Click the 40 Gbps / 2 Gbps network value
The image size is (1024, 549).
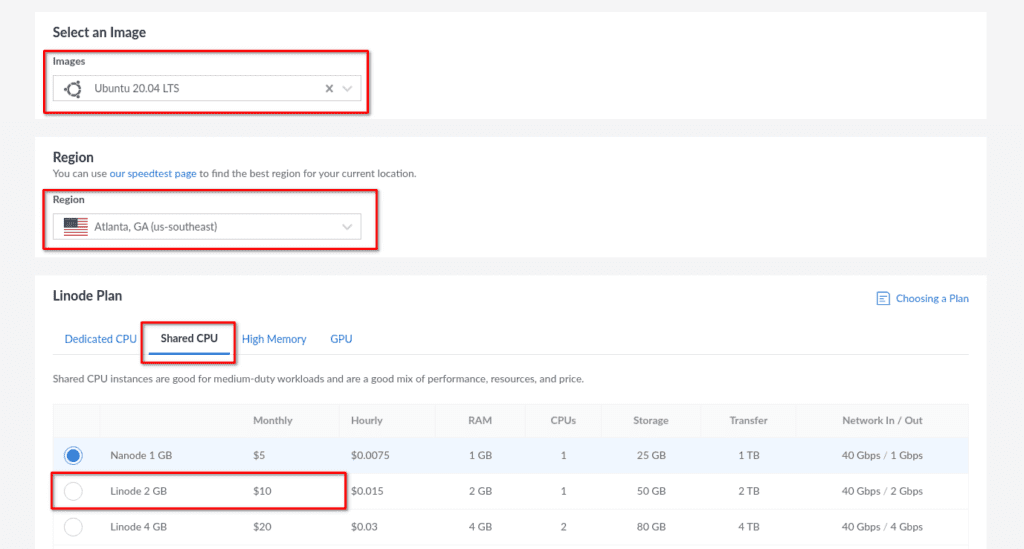click(882, 491)
